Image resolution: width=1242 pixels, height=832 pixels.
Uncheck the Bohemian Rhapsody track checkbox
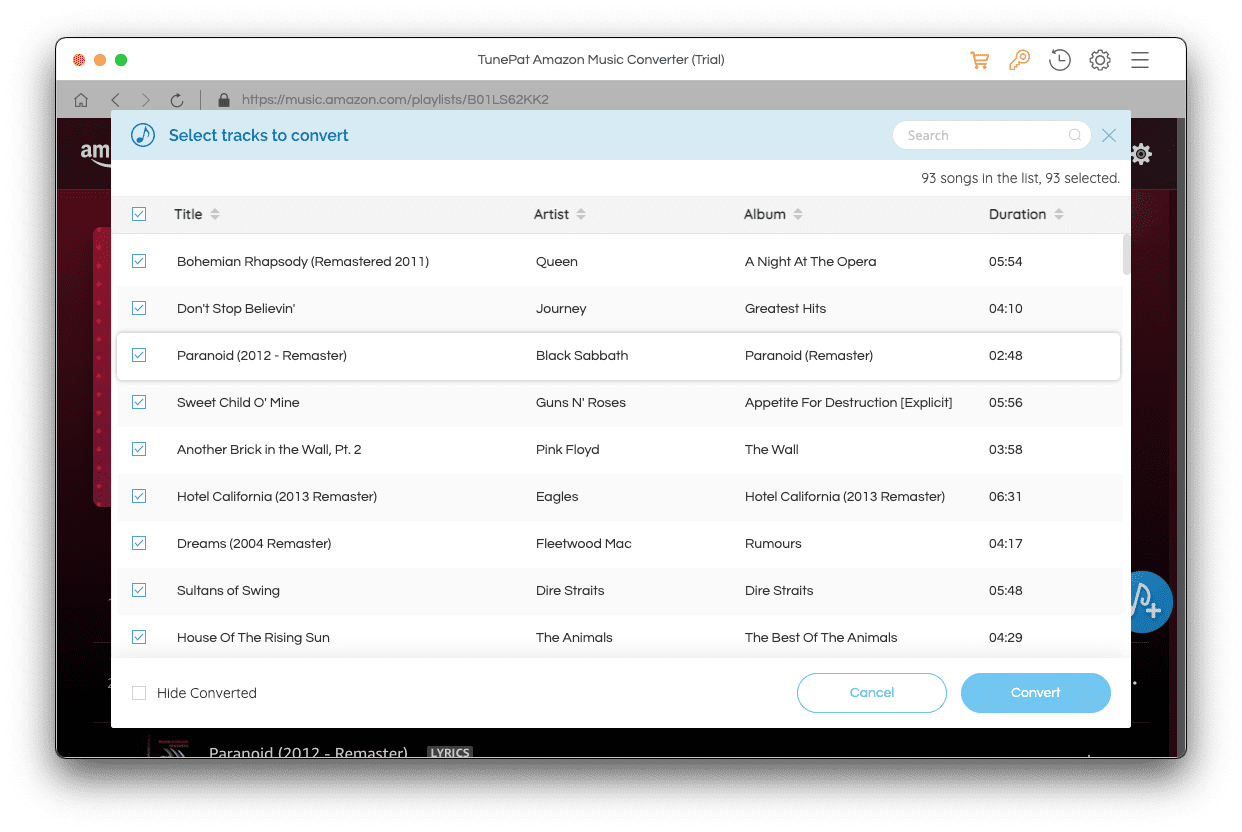tap(139, 261)
